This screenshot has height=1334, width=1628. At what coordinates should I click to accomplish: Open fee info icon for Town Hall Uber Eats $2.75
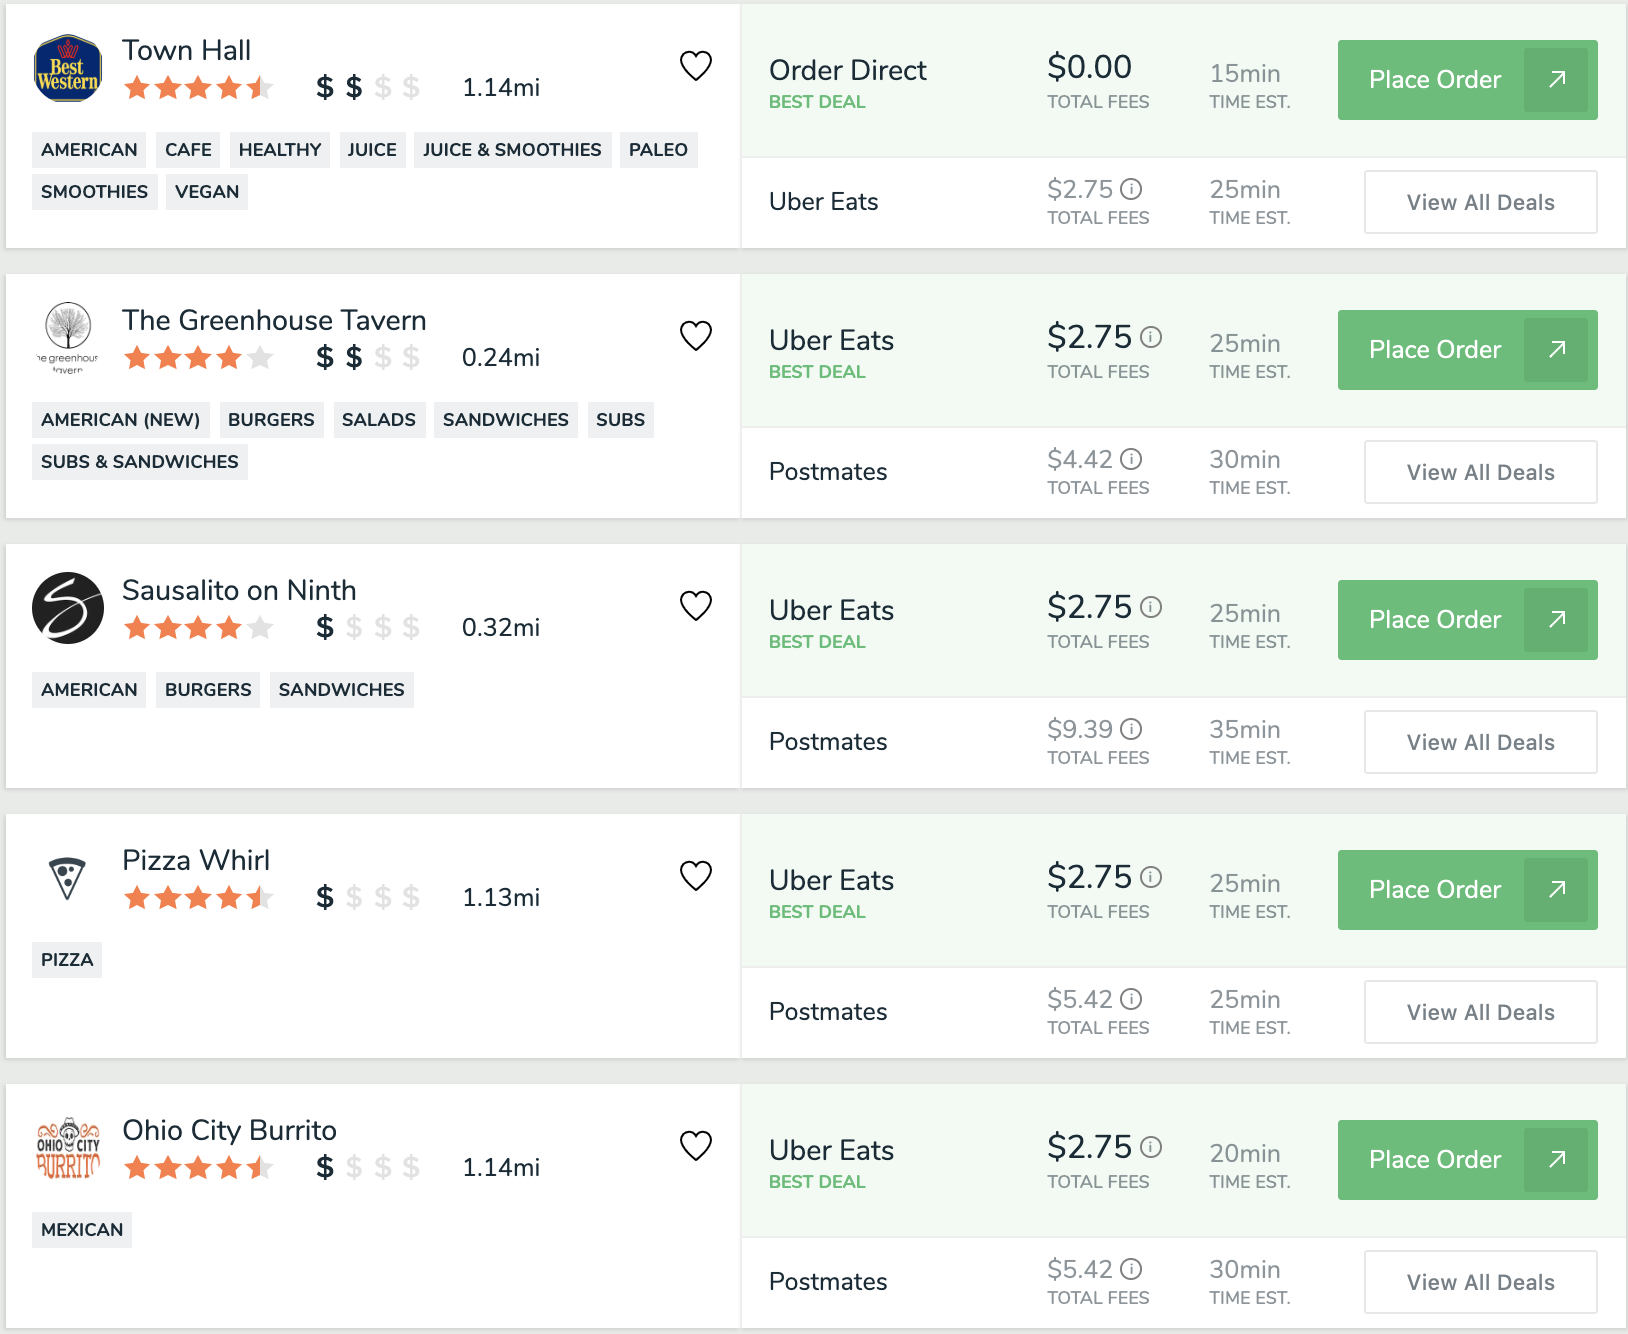[x=1131, y=189]
